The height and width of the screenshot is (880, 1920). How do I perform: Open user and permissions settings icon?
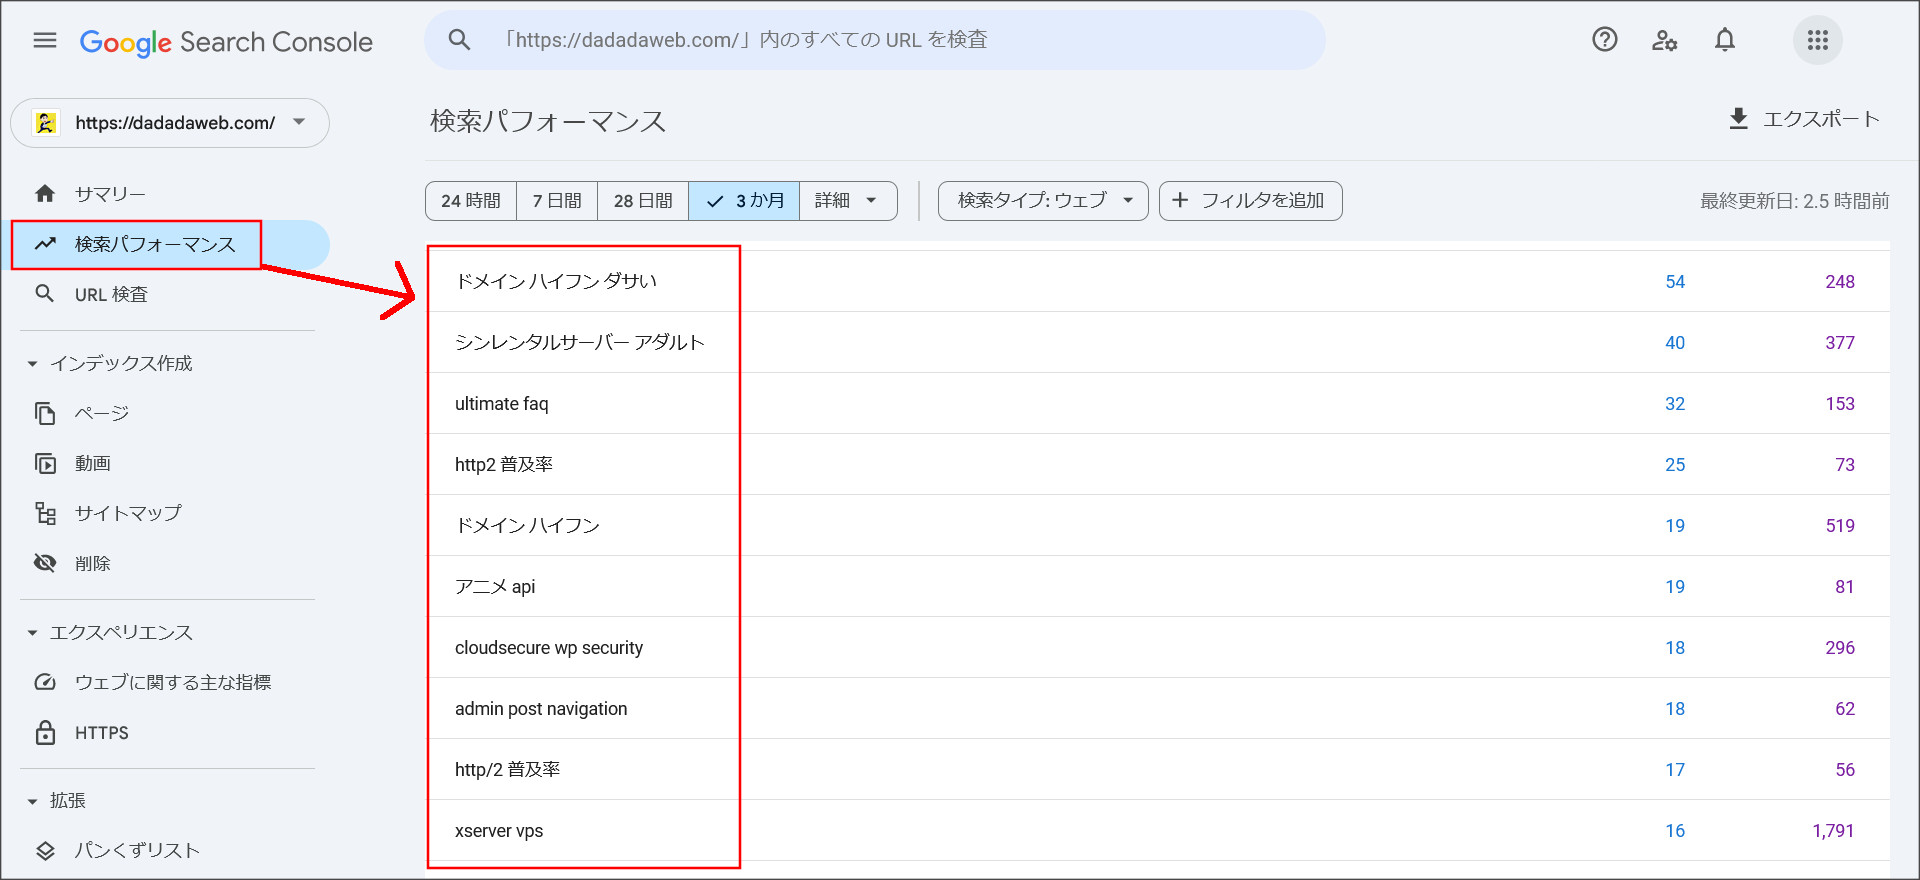1665,40
